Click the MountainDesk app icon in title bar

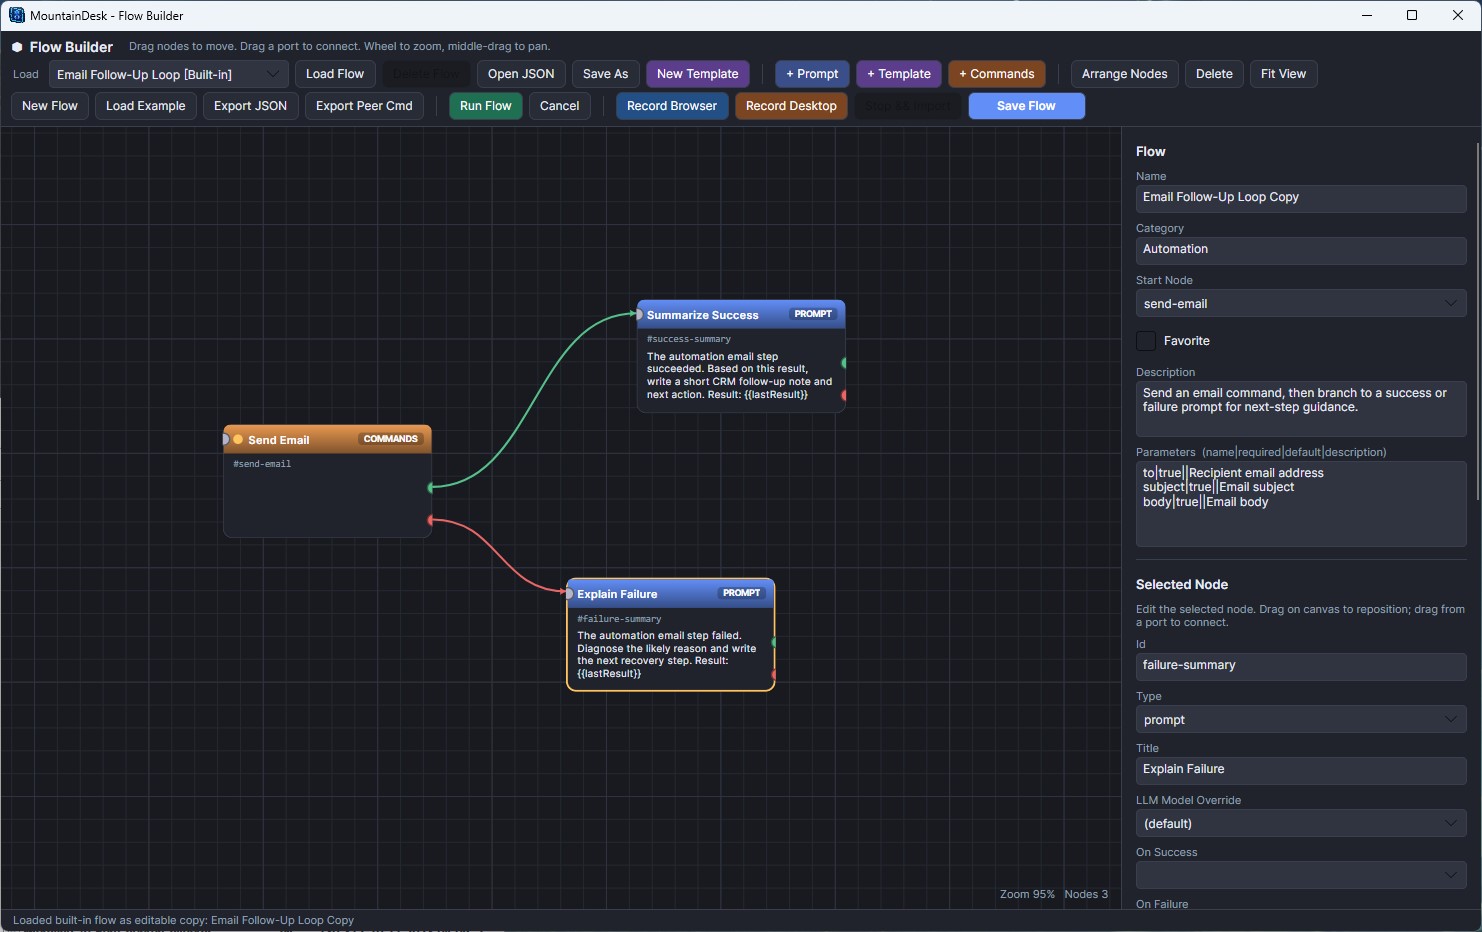click(x=16, y=15)
